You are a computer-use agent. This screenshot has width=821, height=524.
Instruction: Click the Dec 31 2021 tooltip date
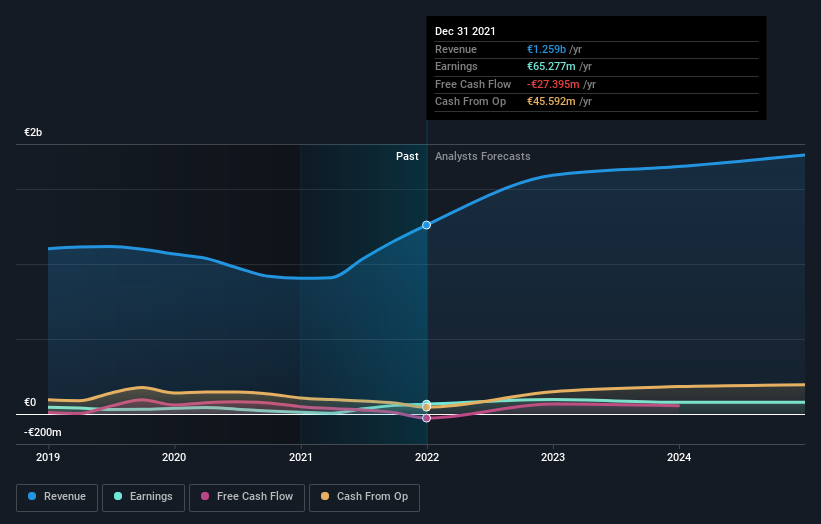tap(465, 31)
